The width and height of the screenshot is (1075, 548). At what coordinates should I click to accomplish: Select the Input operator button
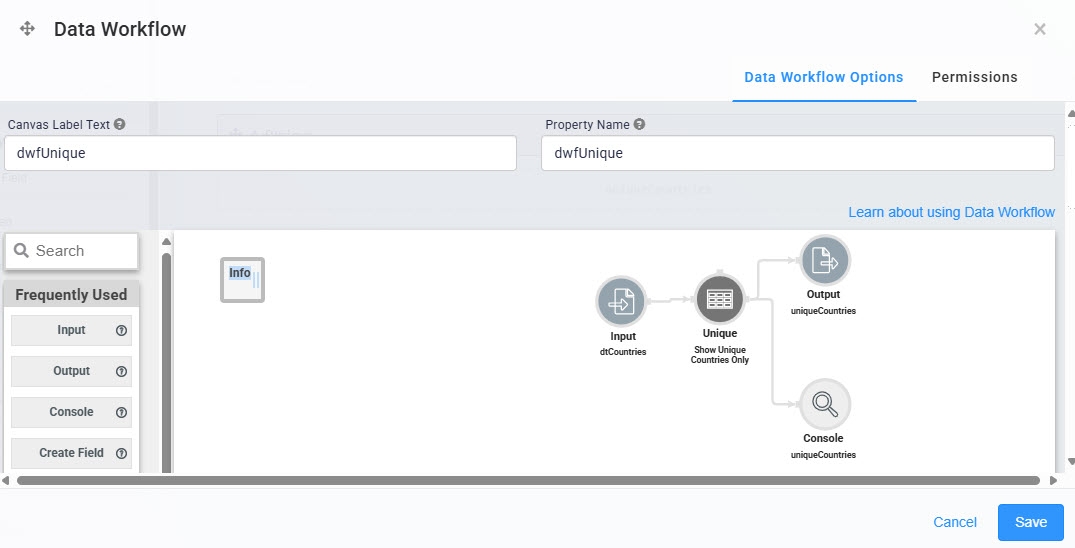[x=71, y=331]
